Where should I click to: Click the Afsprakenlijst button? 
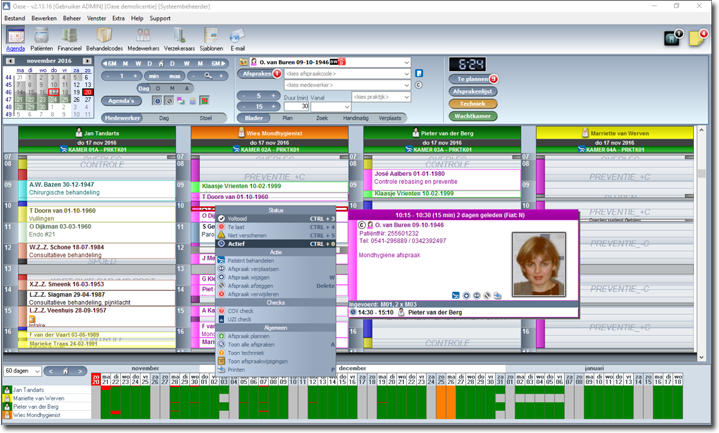pos(473,91)
